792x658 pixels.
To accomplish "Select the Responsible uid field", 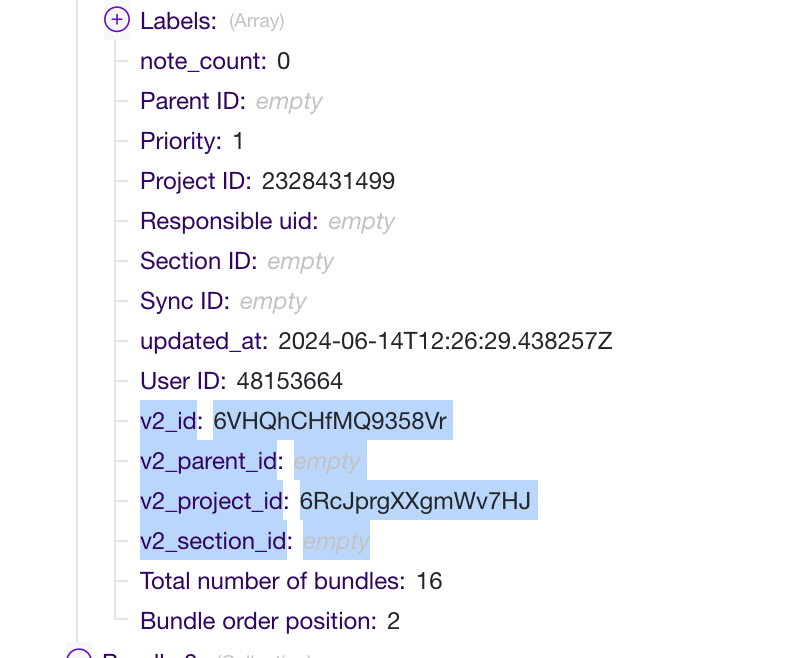I will pyautogui.click(x=229, y=221).
